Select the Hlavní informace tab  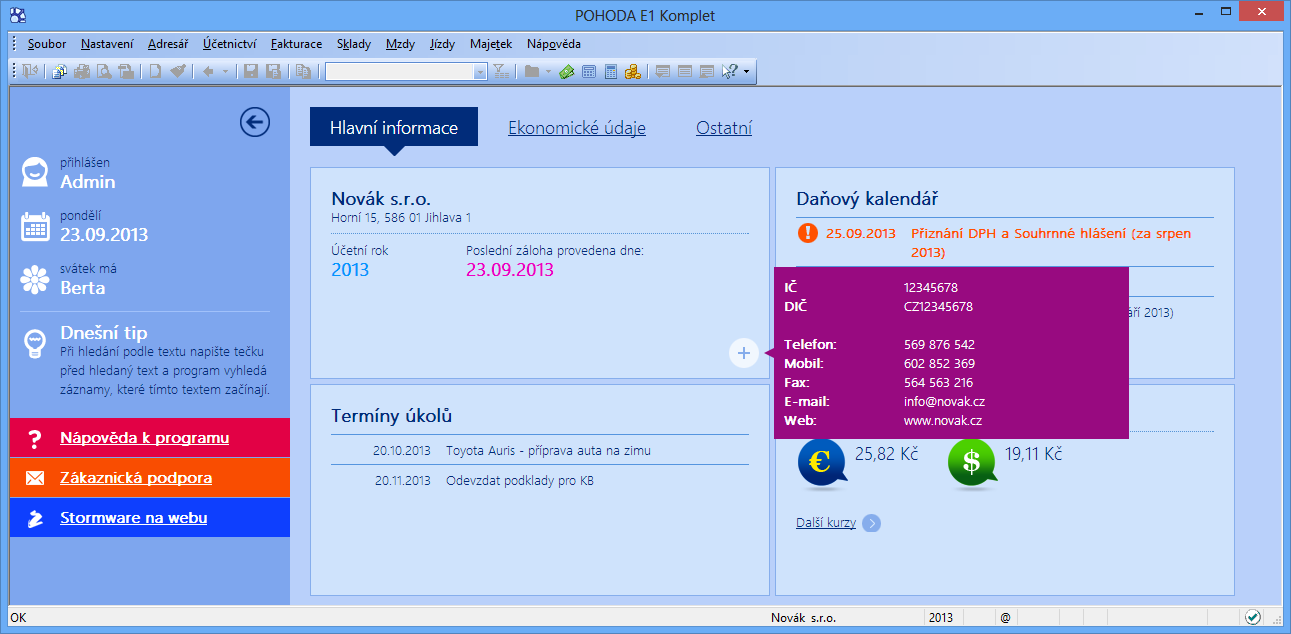click(394, 127)
